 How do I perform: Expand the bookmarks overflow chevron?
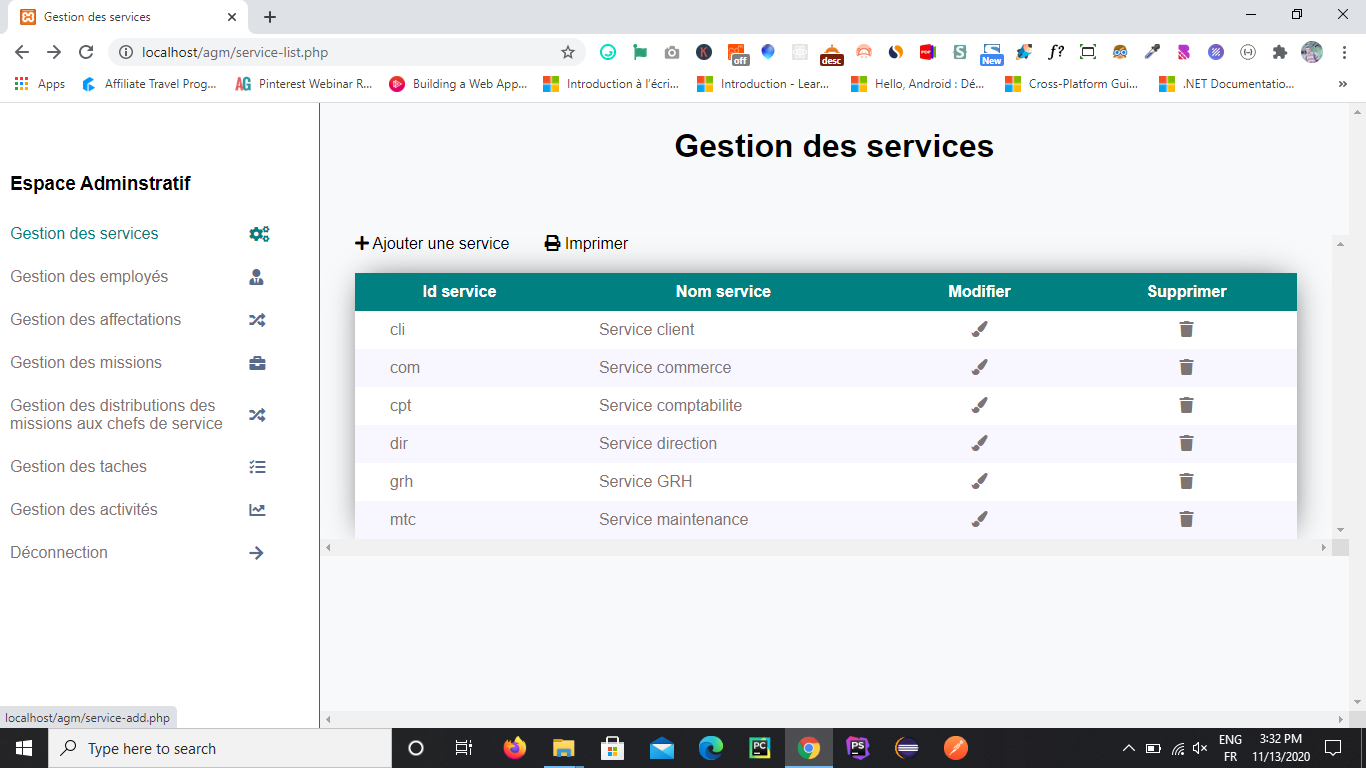pos(1342,84)
